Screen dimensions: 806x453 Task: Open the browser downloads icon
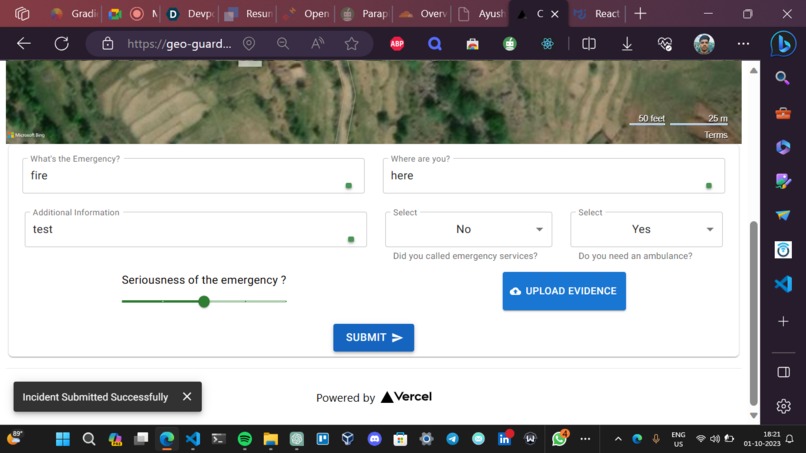click(x=627, y=44)
